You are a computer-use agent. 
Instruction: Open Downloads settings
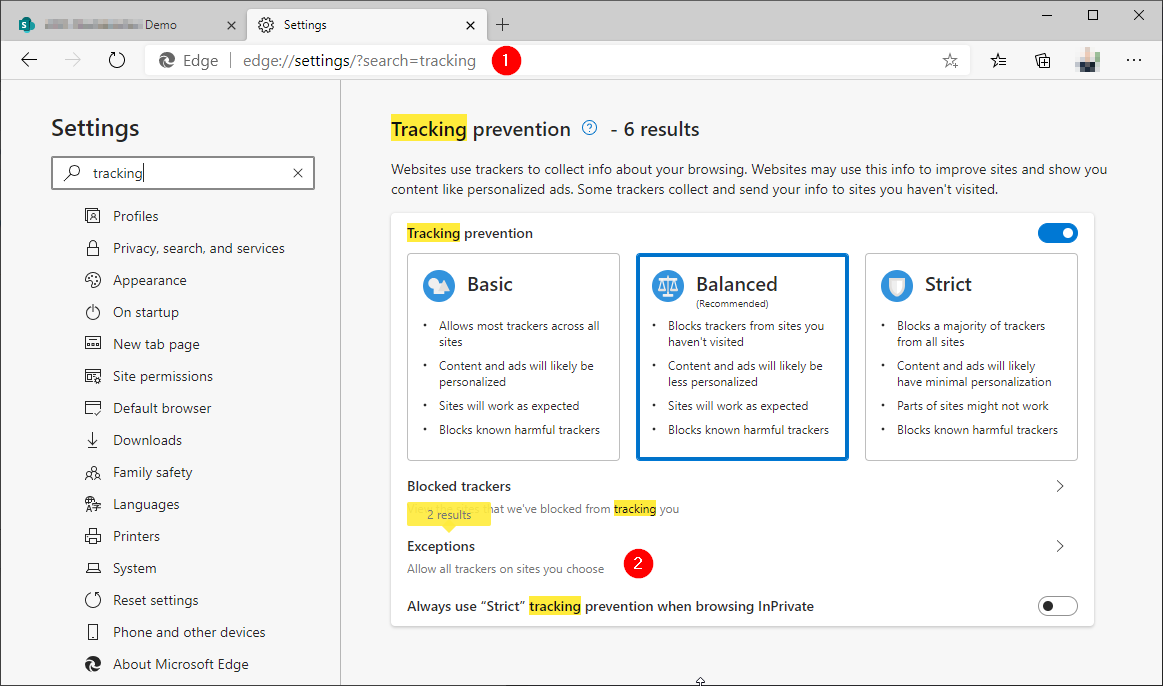pos(148,440)
